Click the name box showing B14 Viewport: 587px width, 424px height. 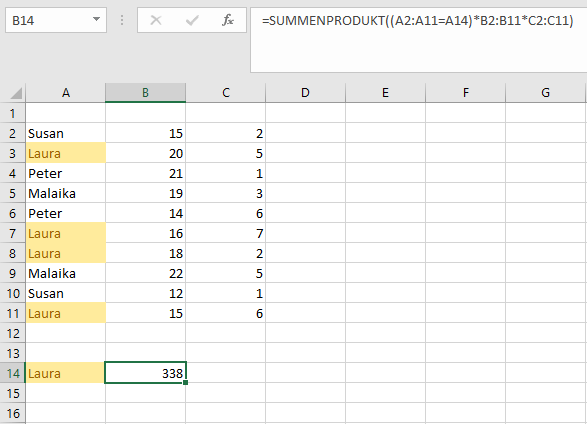point(56,20)
